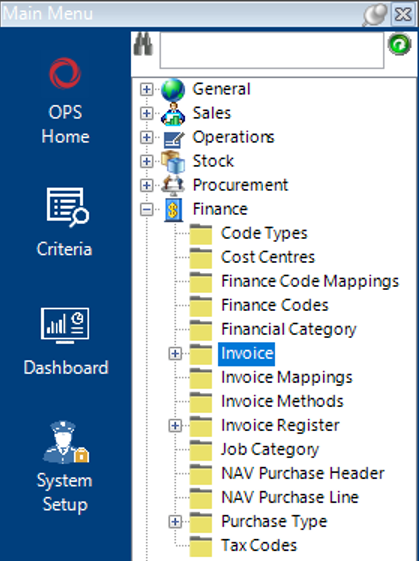419x561 pixels.
Task: Open the Dashboard sidebar icon
Action: (x=66, y=342)
